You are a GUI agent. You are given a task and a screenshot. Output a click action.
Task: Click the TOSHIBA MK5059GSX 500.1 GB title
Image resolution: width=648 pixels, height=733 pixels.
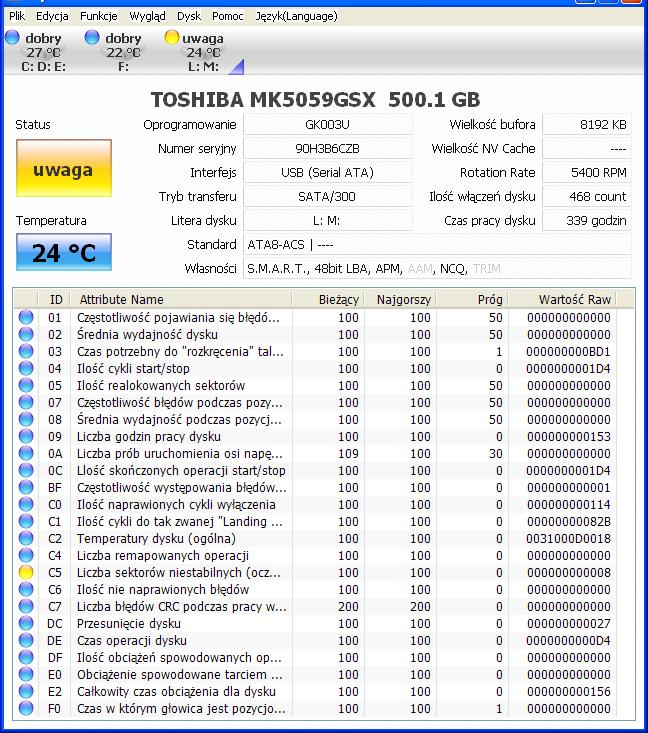pos(316,100)
